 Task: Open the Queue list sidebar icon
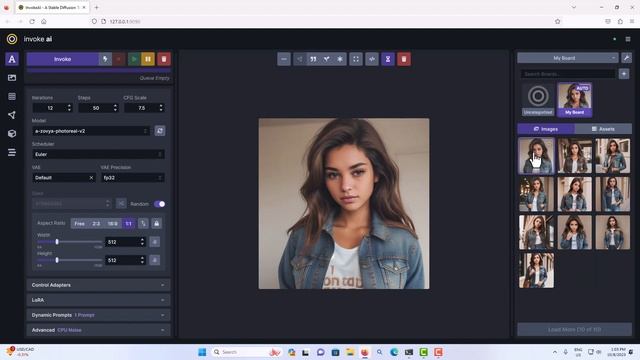[12, 152]
